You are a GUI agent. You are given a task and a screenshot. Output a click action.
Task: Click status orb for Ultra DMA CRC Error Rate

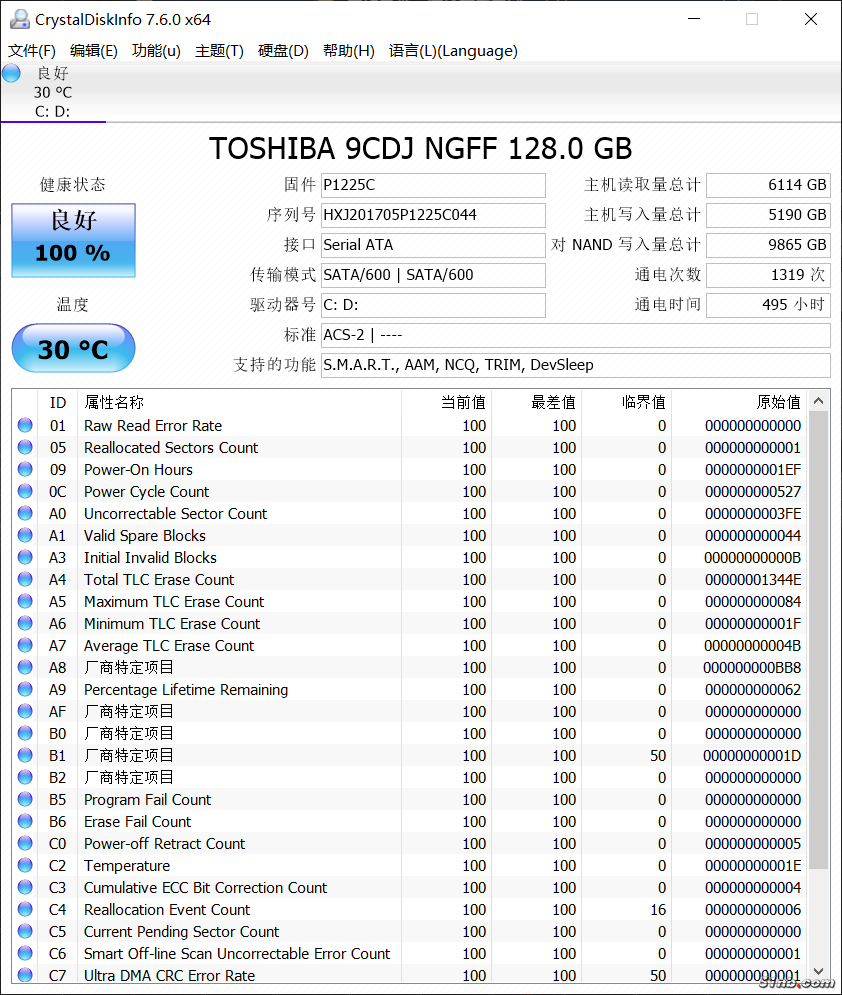pos(25,975)
